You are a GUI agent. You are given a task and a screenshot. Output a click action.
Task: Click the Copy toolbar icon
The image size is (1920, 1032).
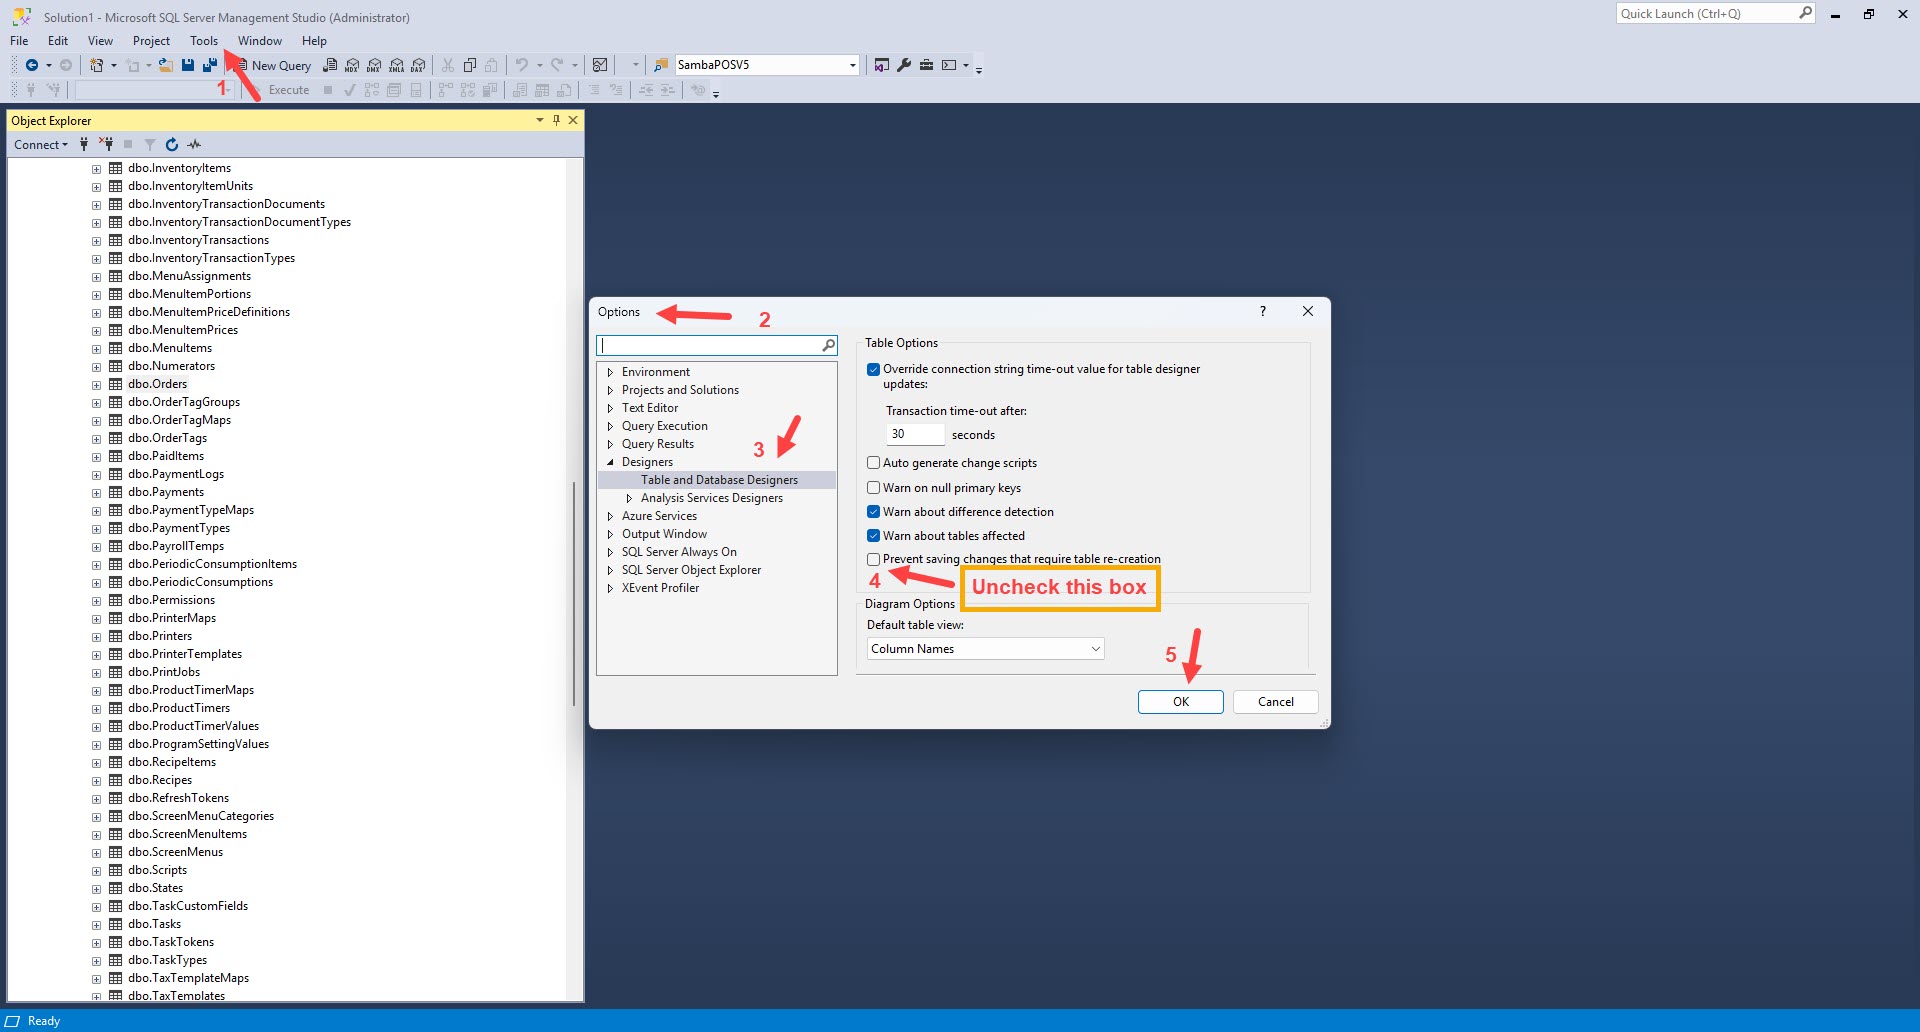(470, 65)
